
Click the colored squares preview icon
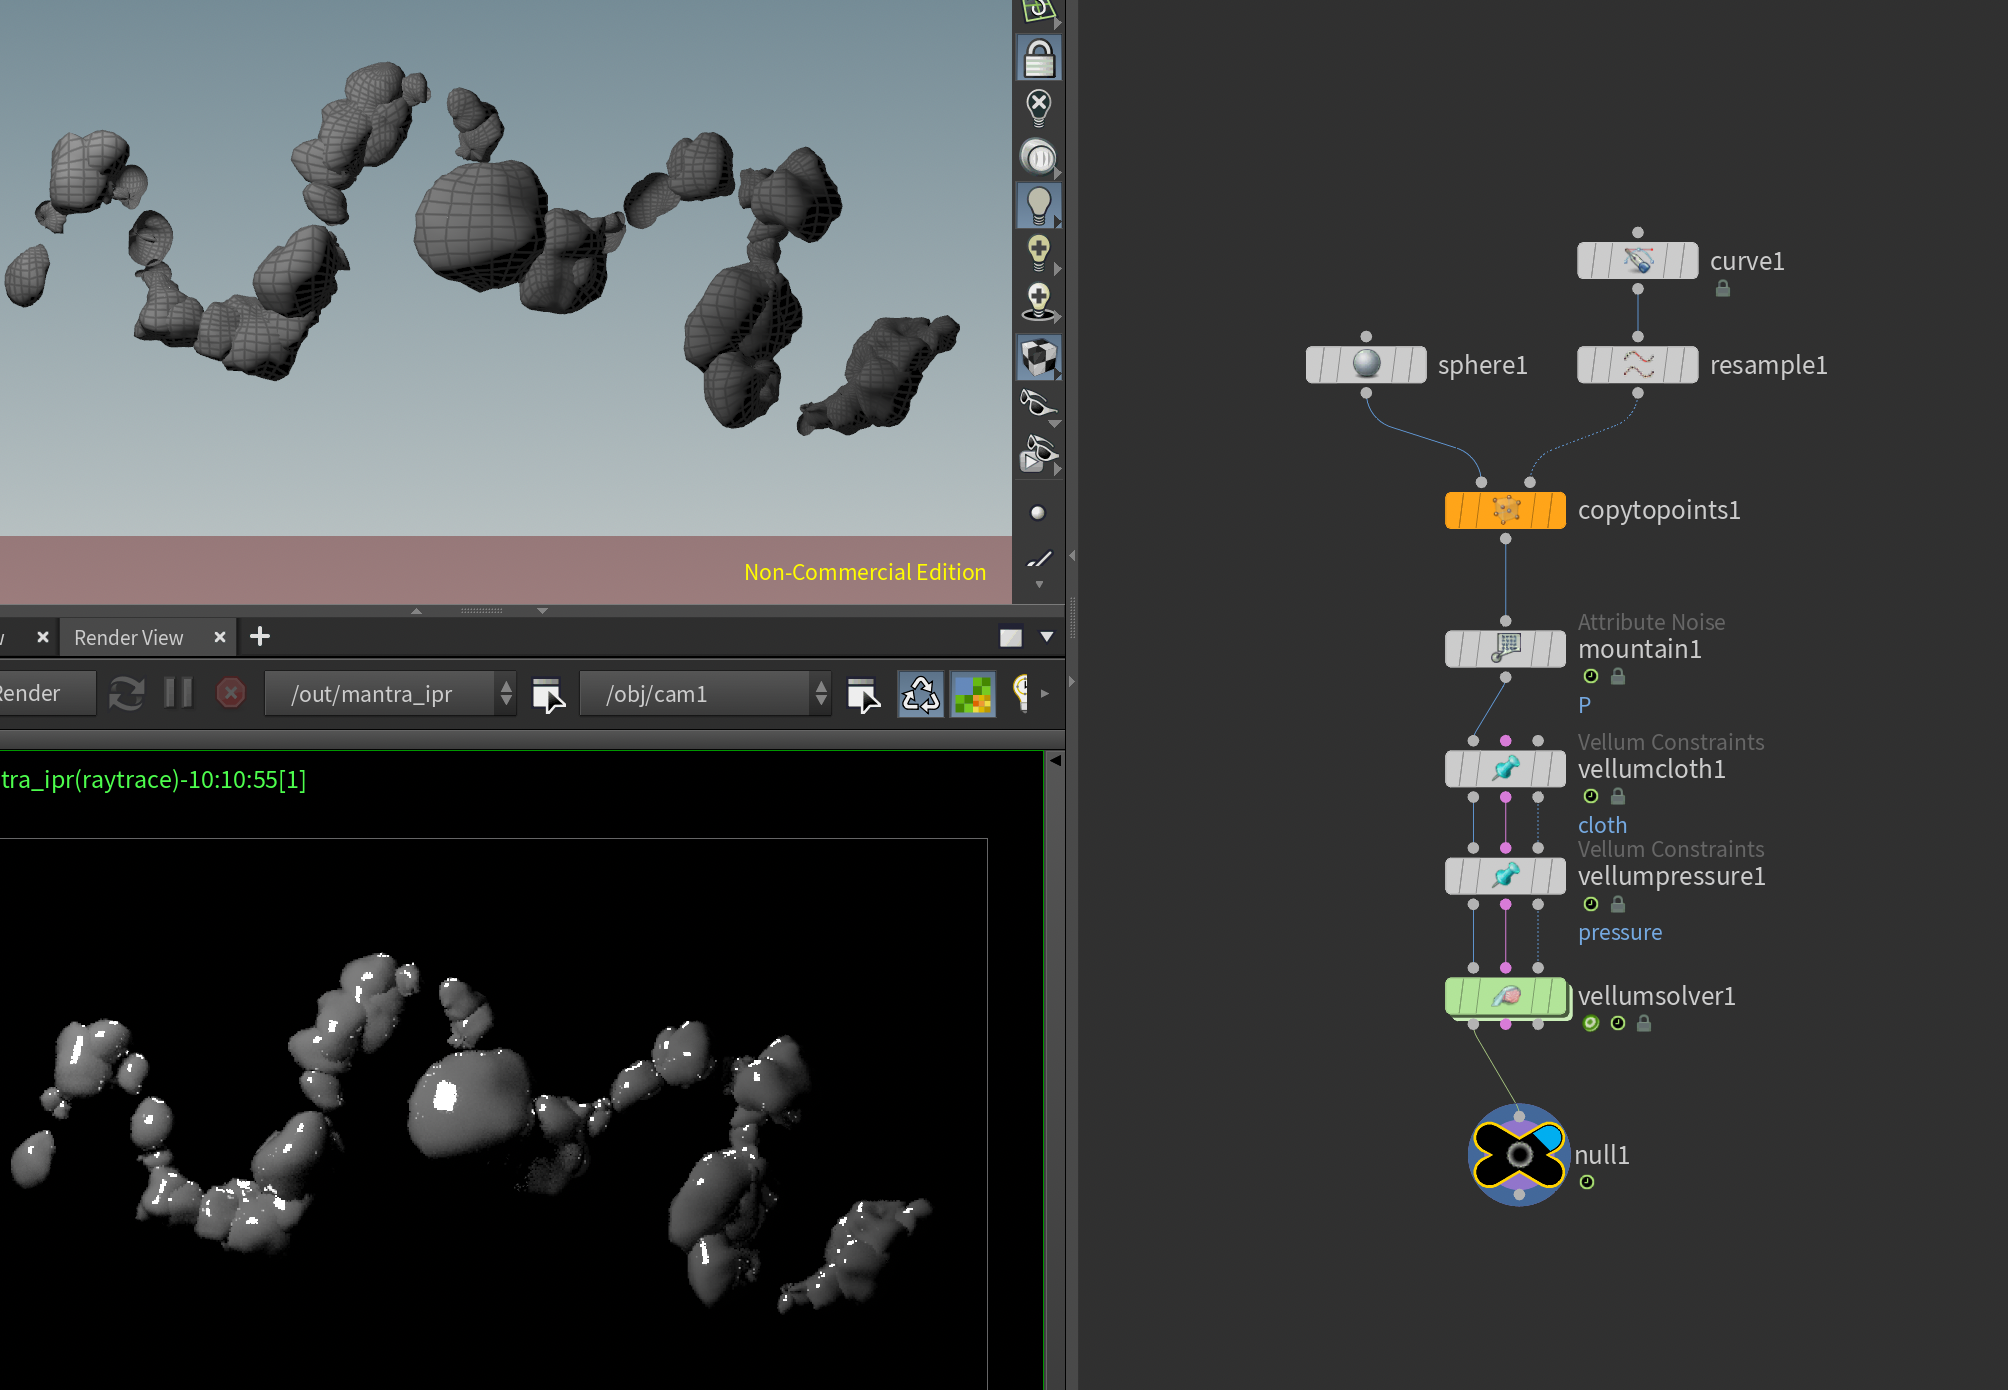tap(973, 694)
